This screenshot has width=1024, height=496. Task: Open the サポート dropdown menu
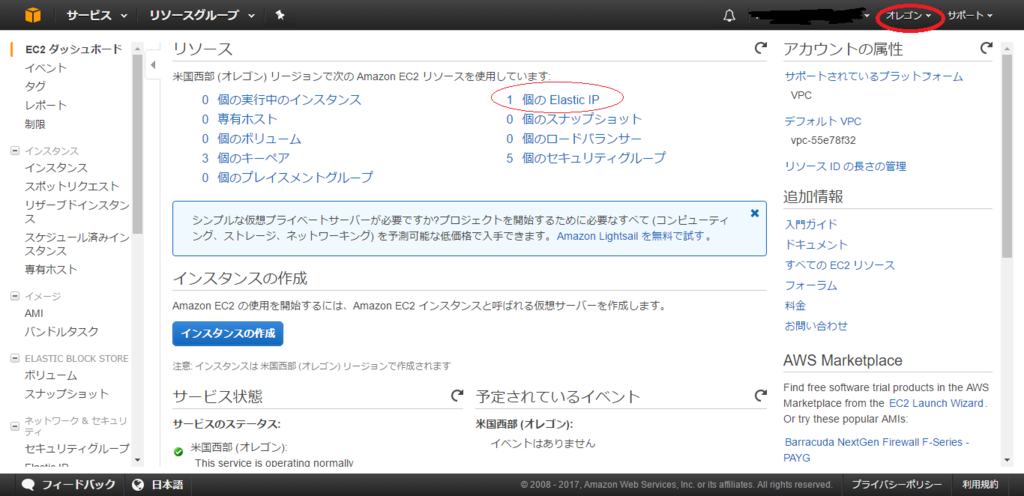point(970,16)
